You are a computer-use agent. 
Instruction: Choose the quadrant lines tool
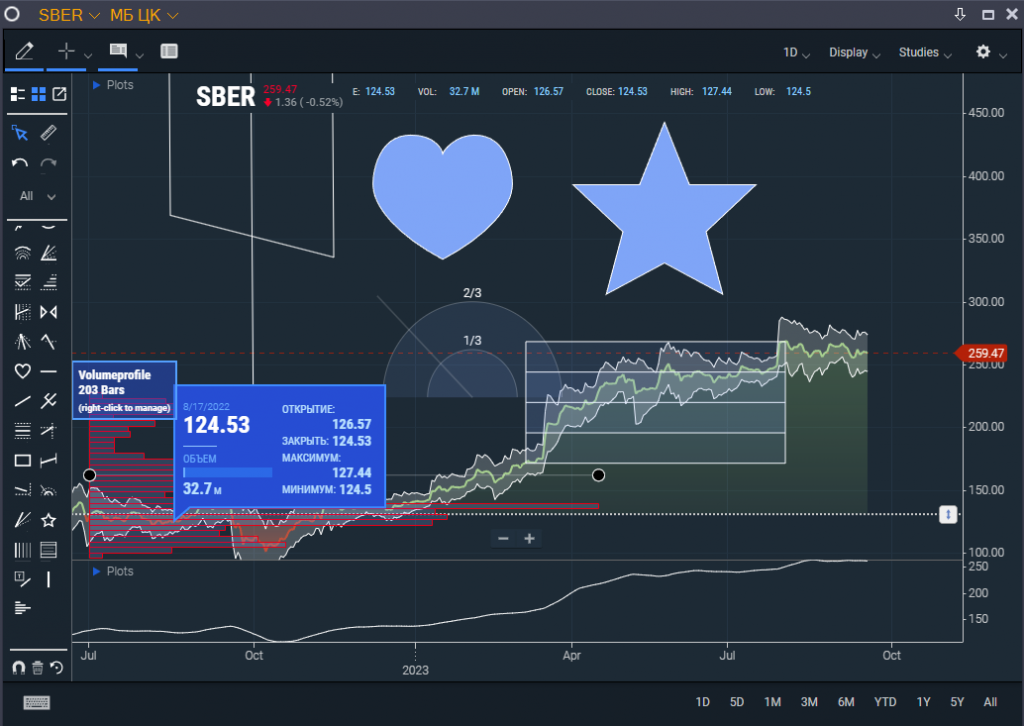(x=22, y=431)
